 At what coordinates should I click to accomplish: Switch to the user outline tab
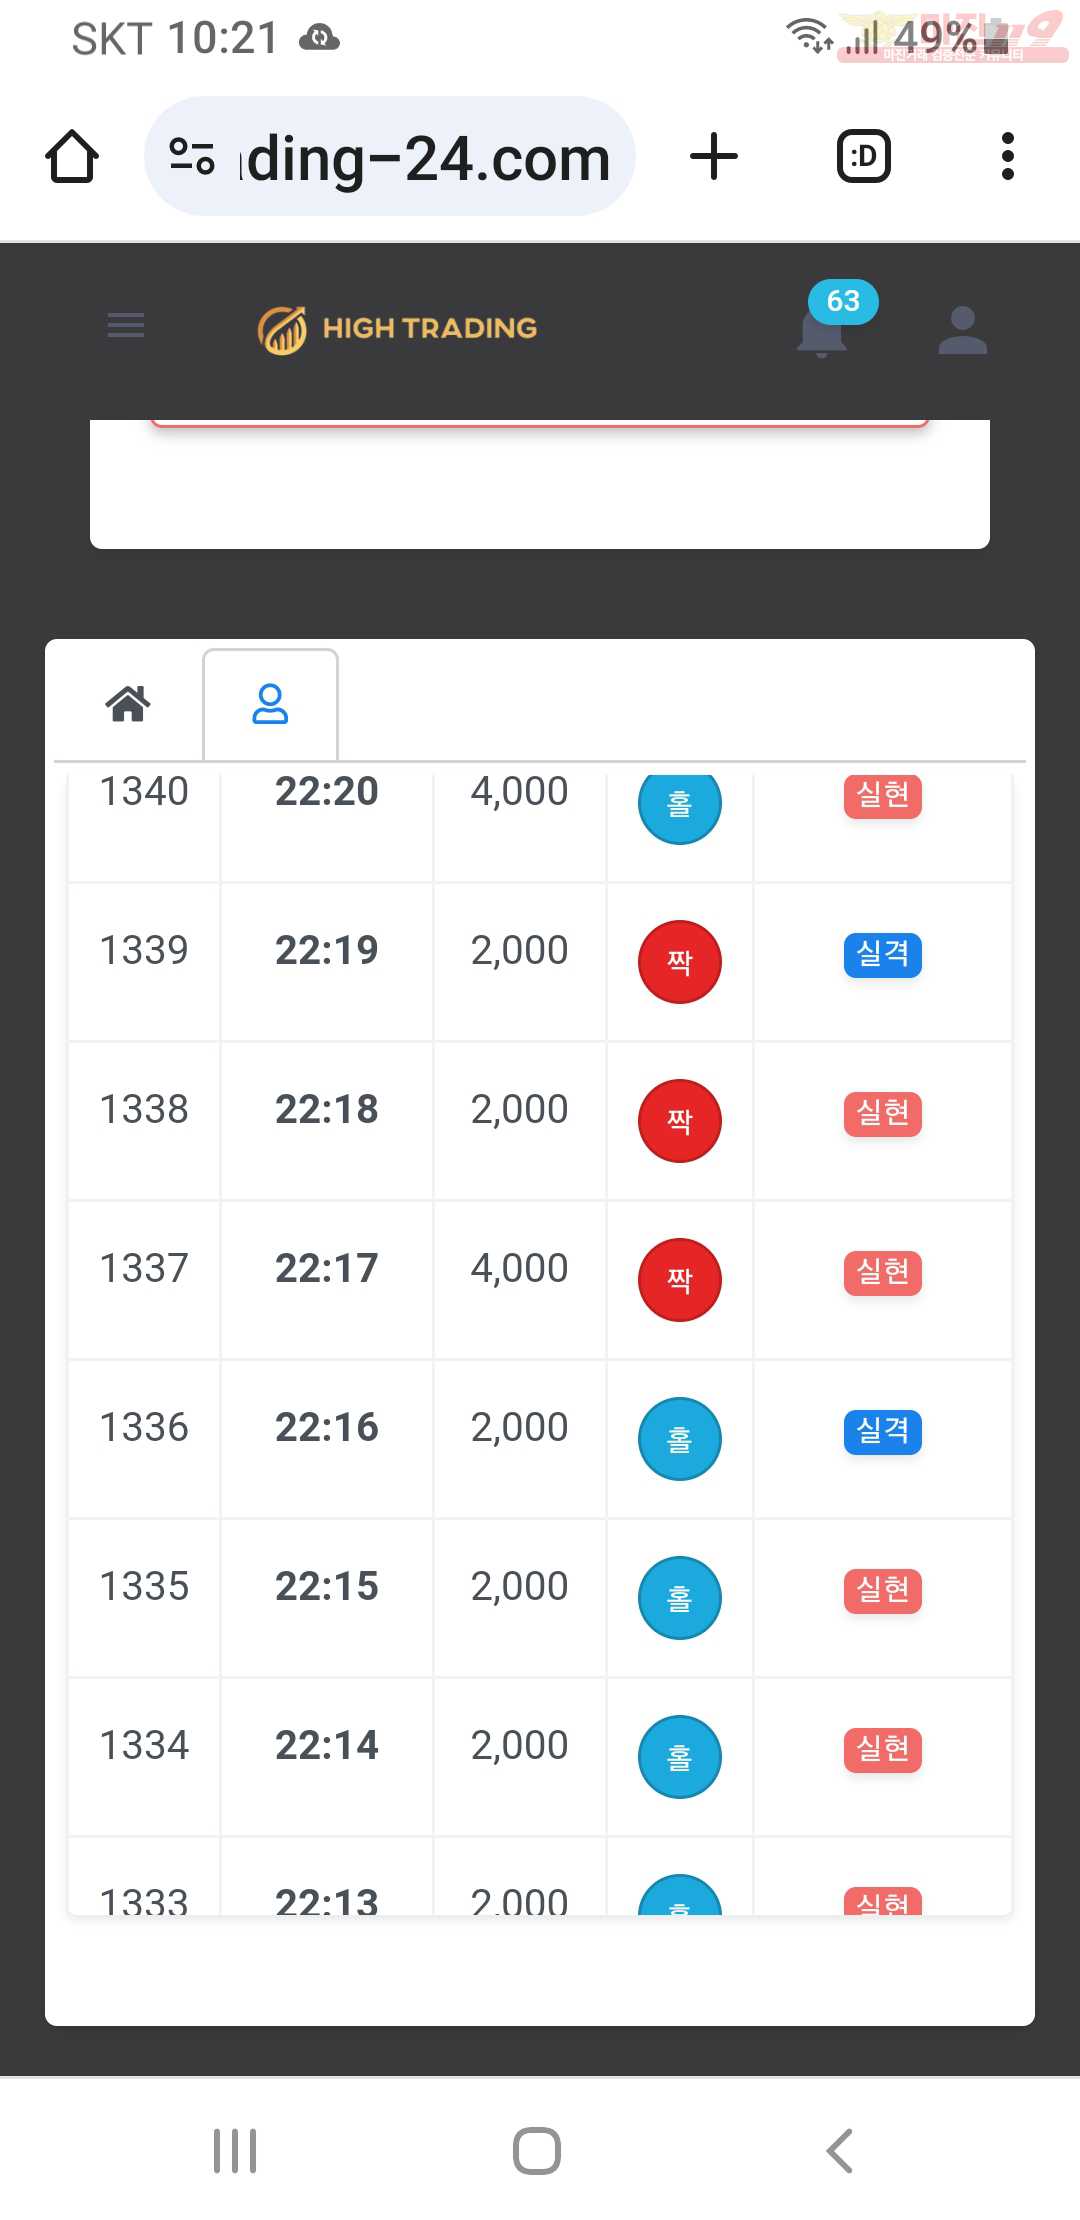click(x=270, y=704)
